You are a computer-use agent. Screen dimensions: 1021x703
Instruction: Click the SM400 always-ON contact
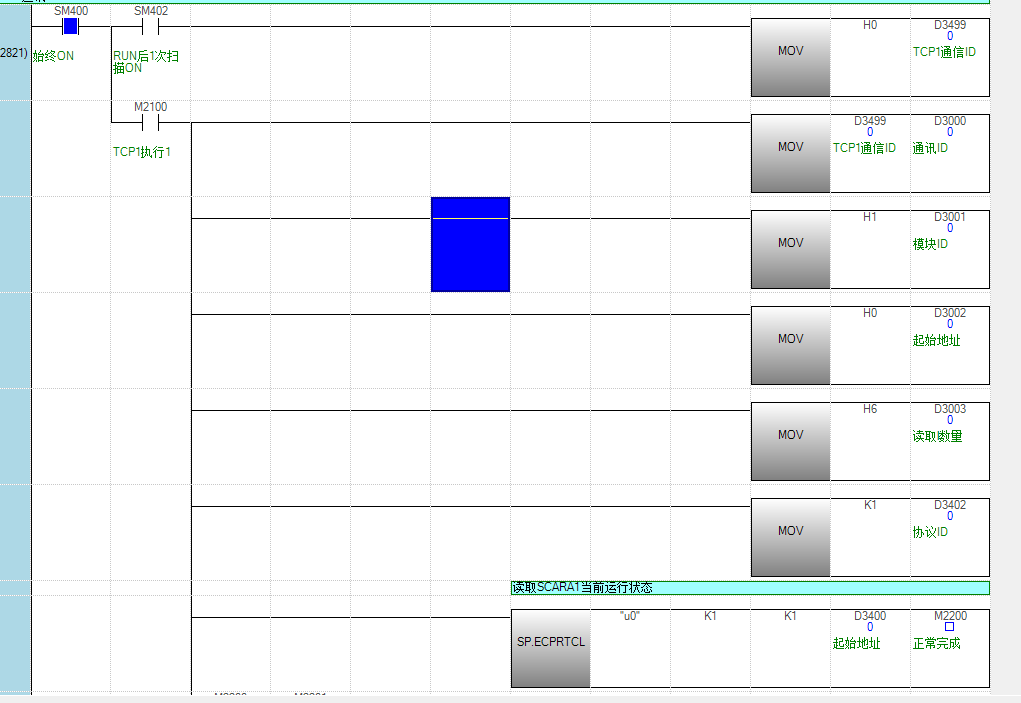pyautogui.click(x=70, y=26)
